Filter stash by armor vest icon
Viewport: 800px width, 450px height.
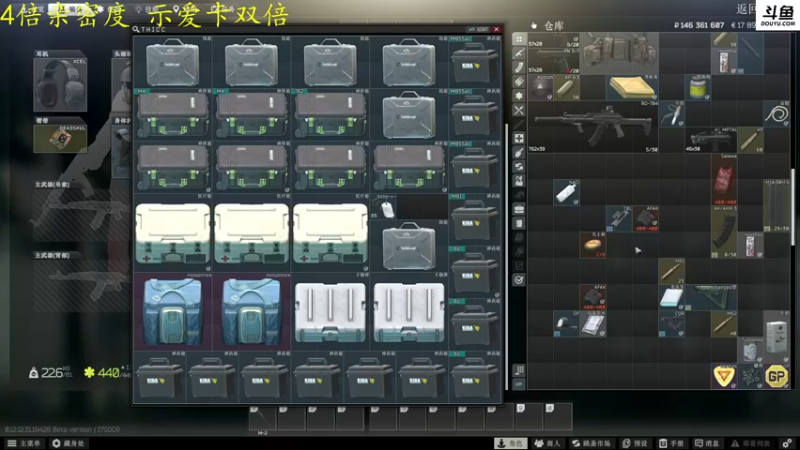click(x=519, y=181)
